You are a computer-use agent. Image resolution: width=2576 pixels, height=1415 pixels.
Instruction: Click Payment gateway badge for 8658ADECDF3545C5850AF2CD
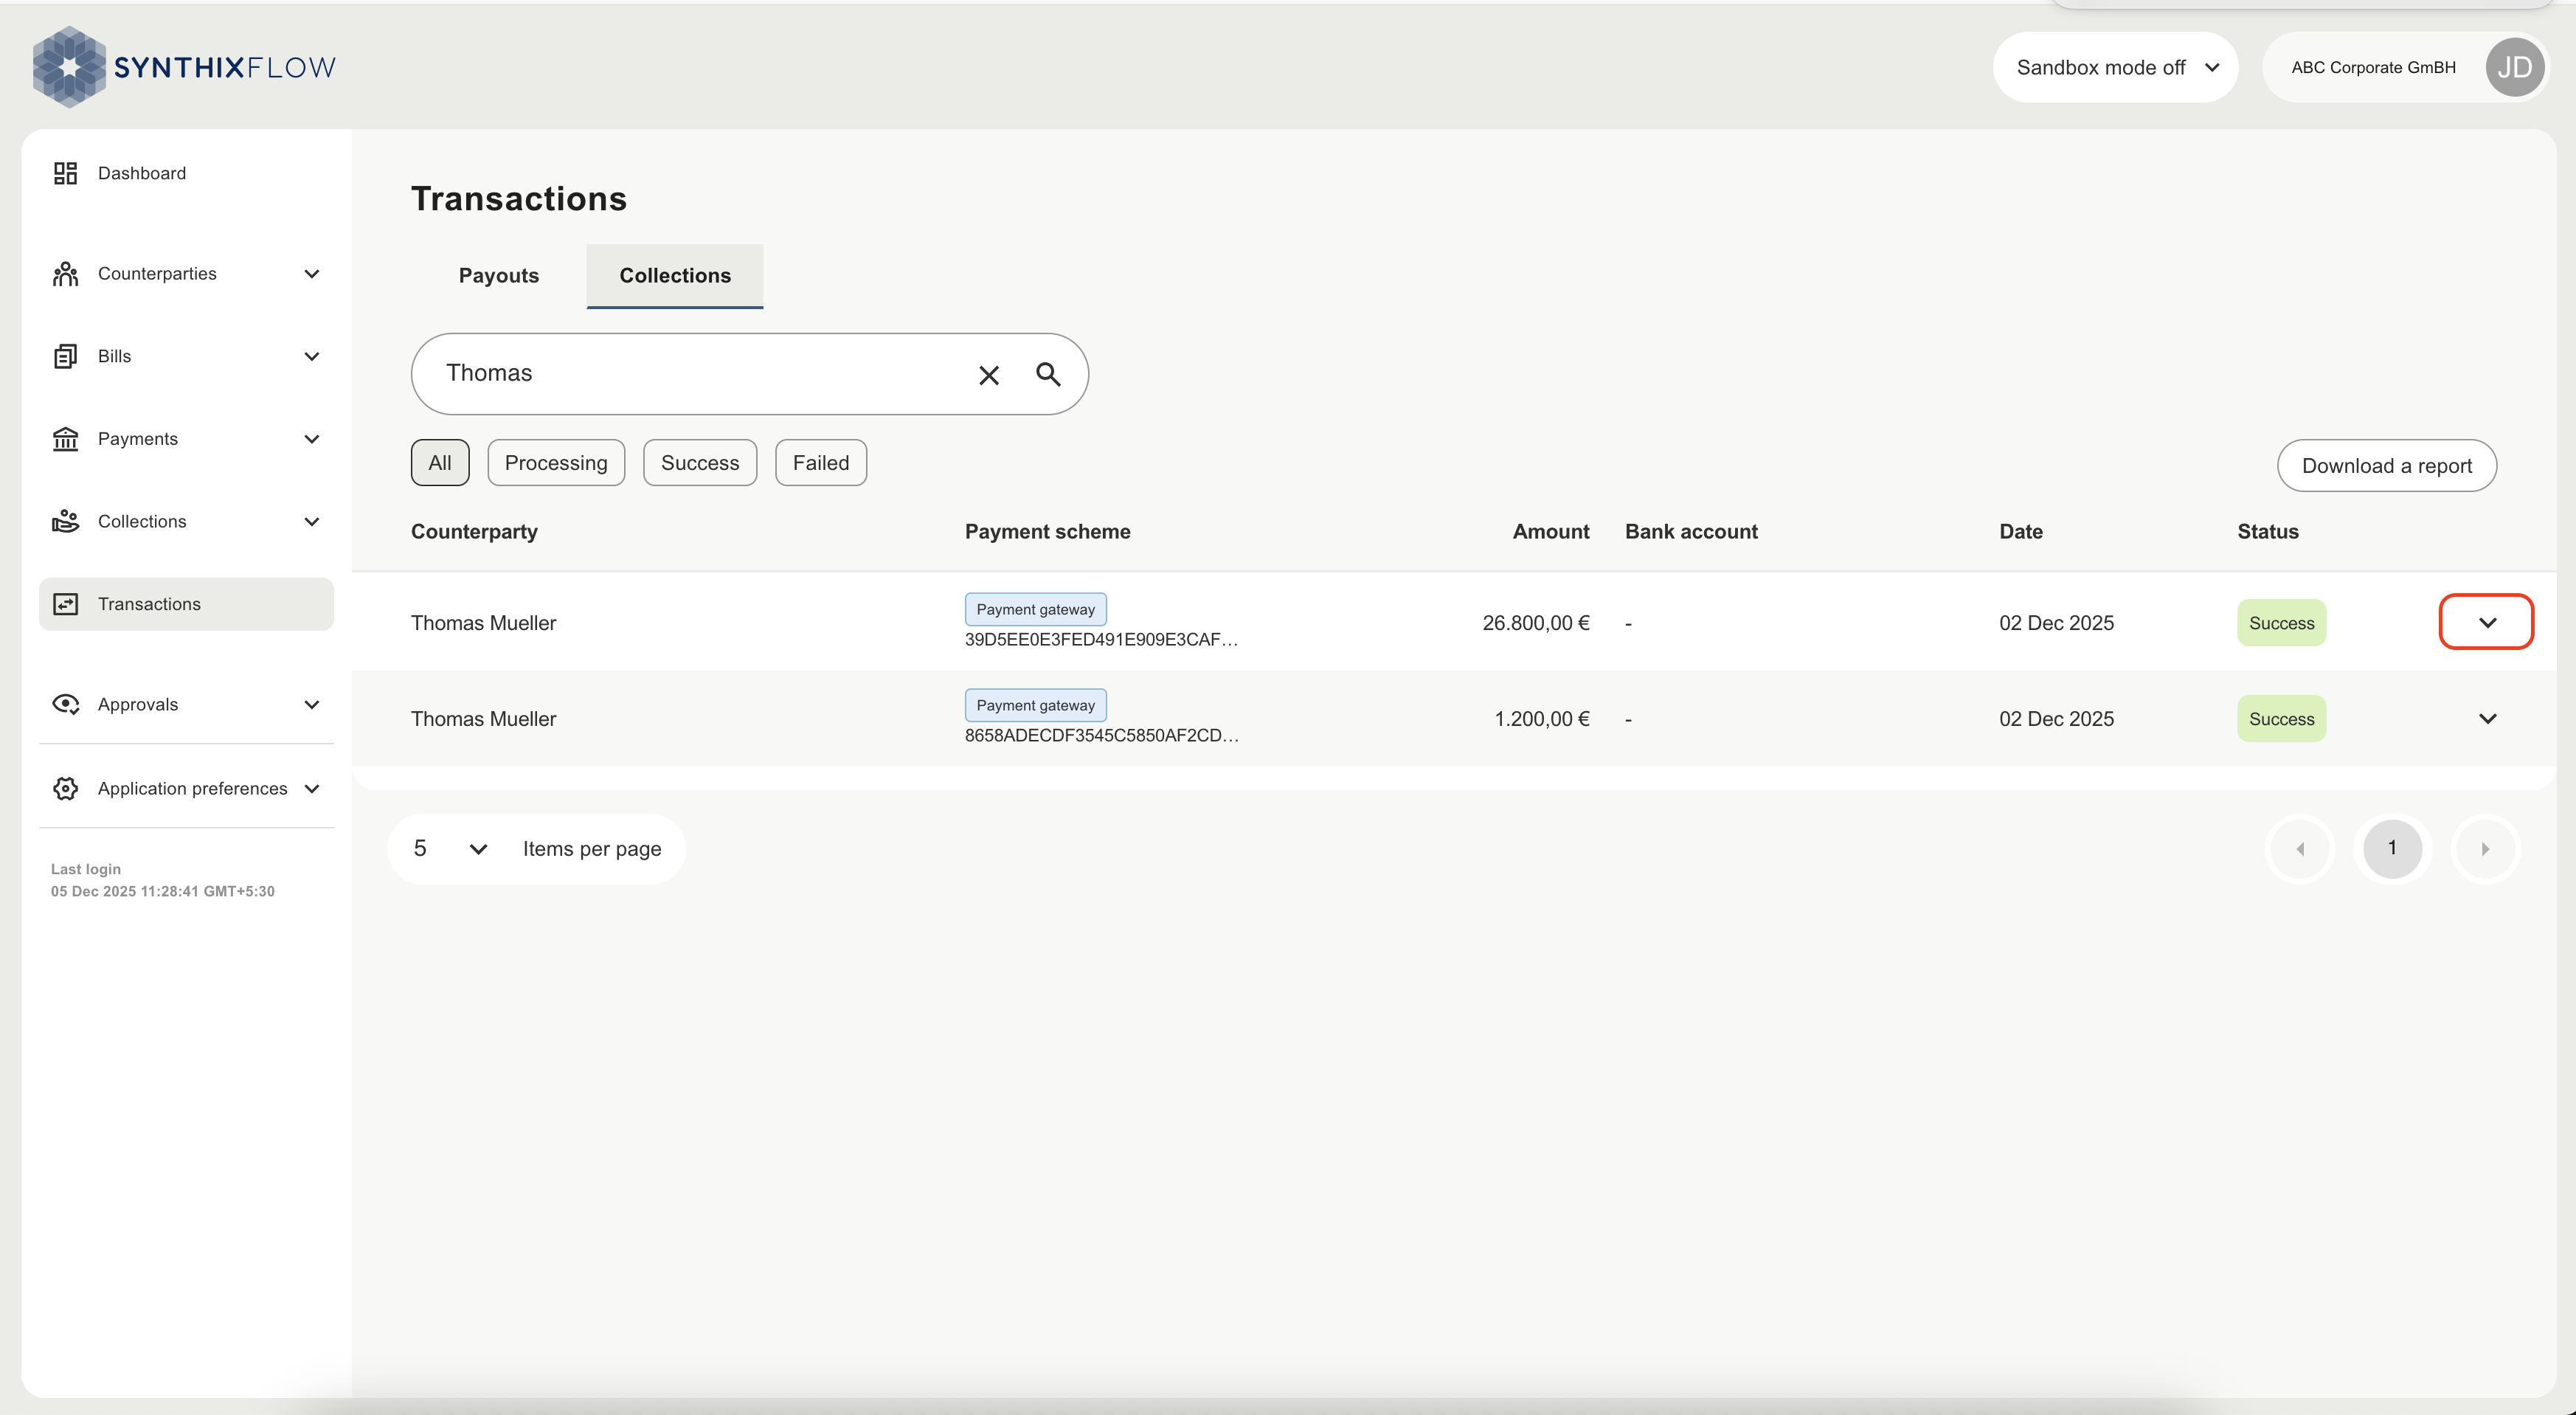pos(1035,705)
